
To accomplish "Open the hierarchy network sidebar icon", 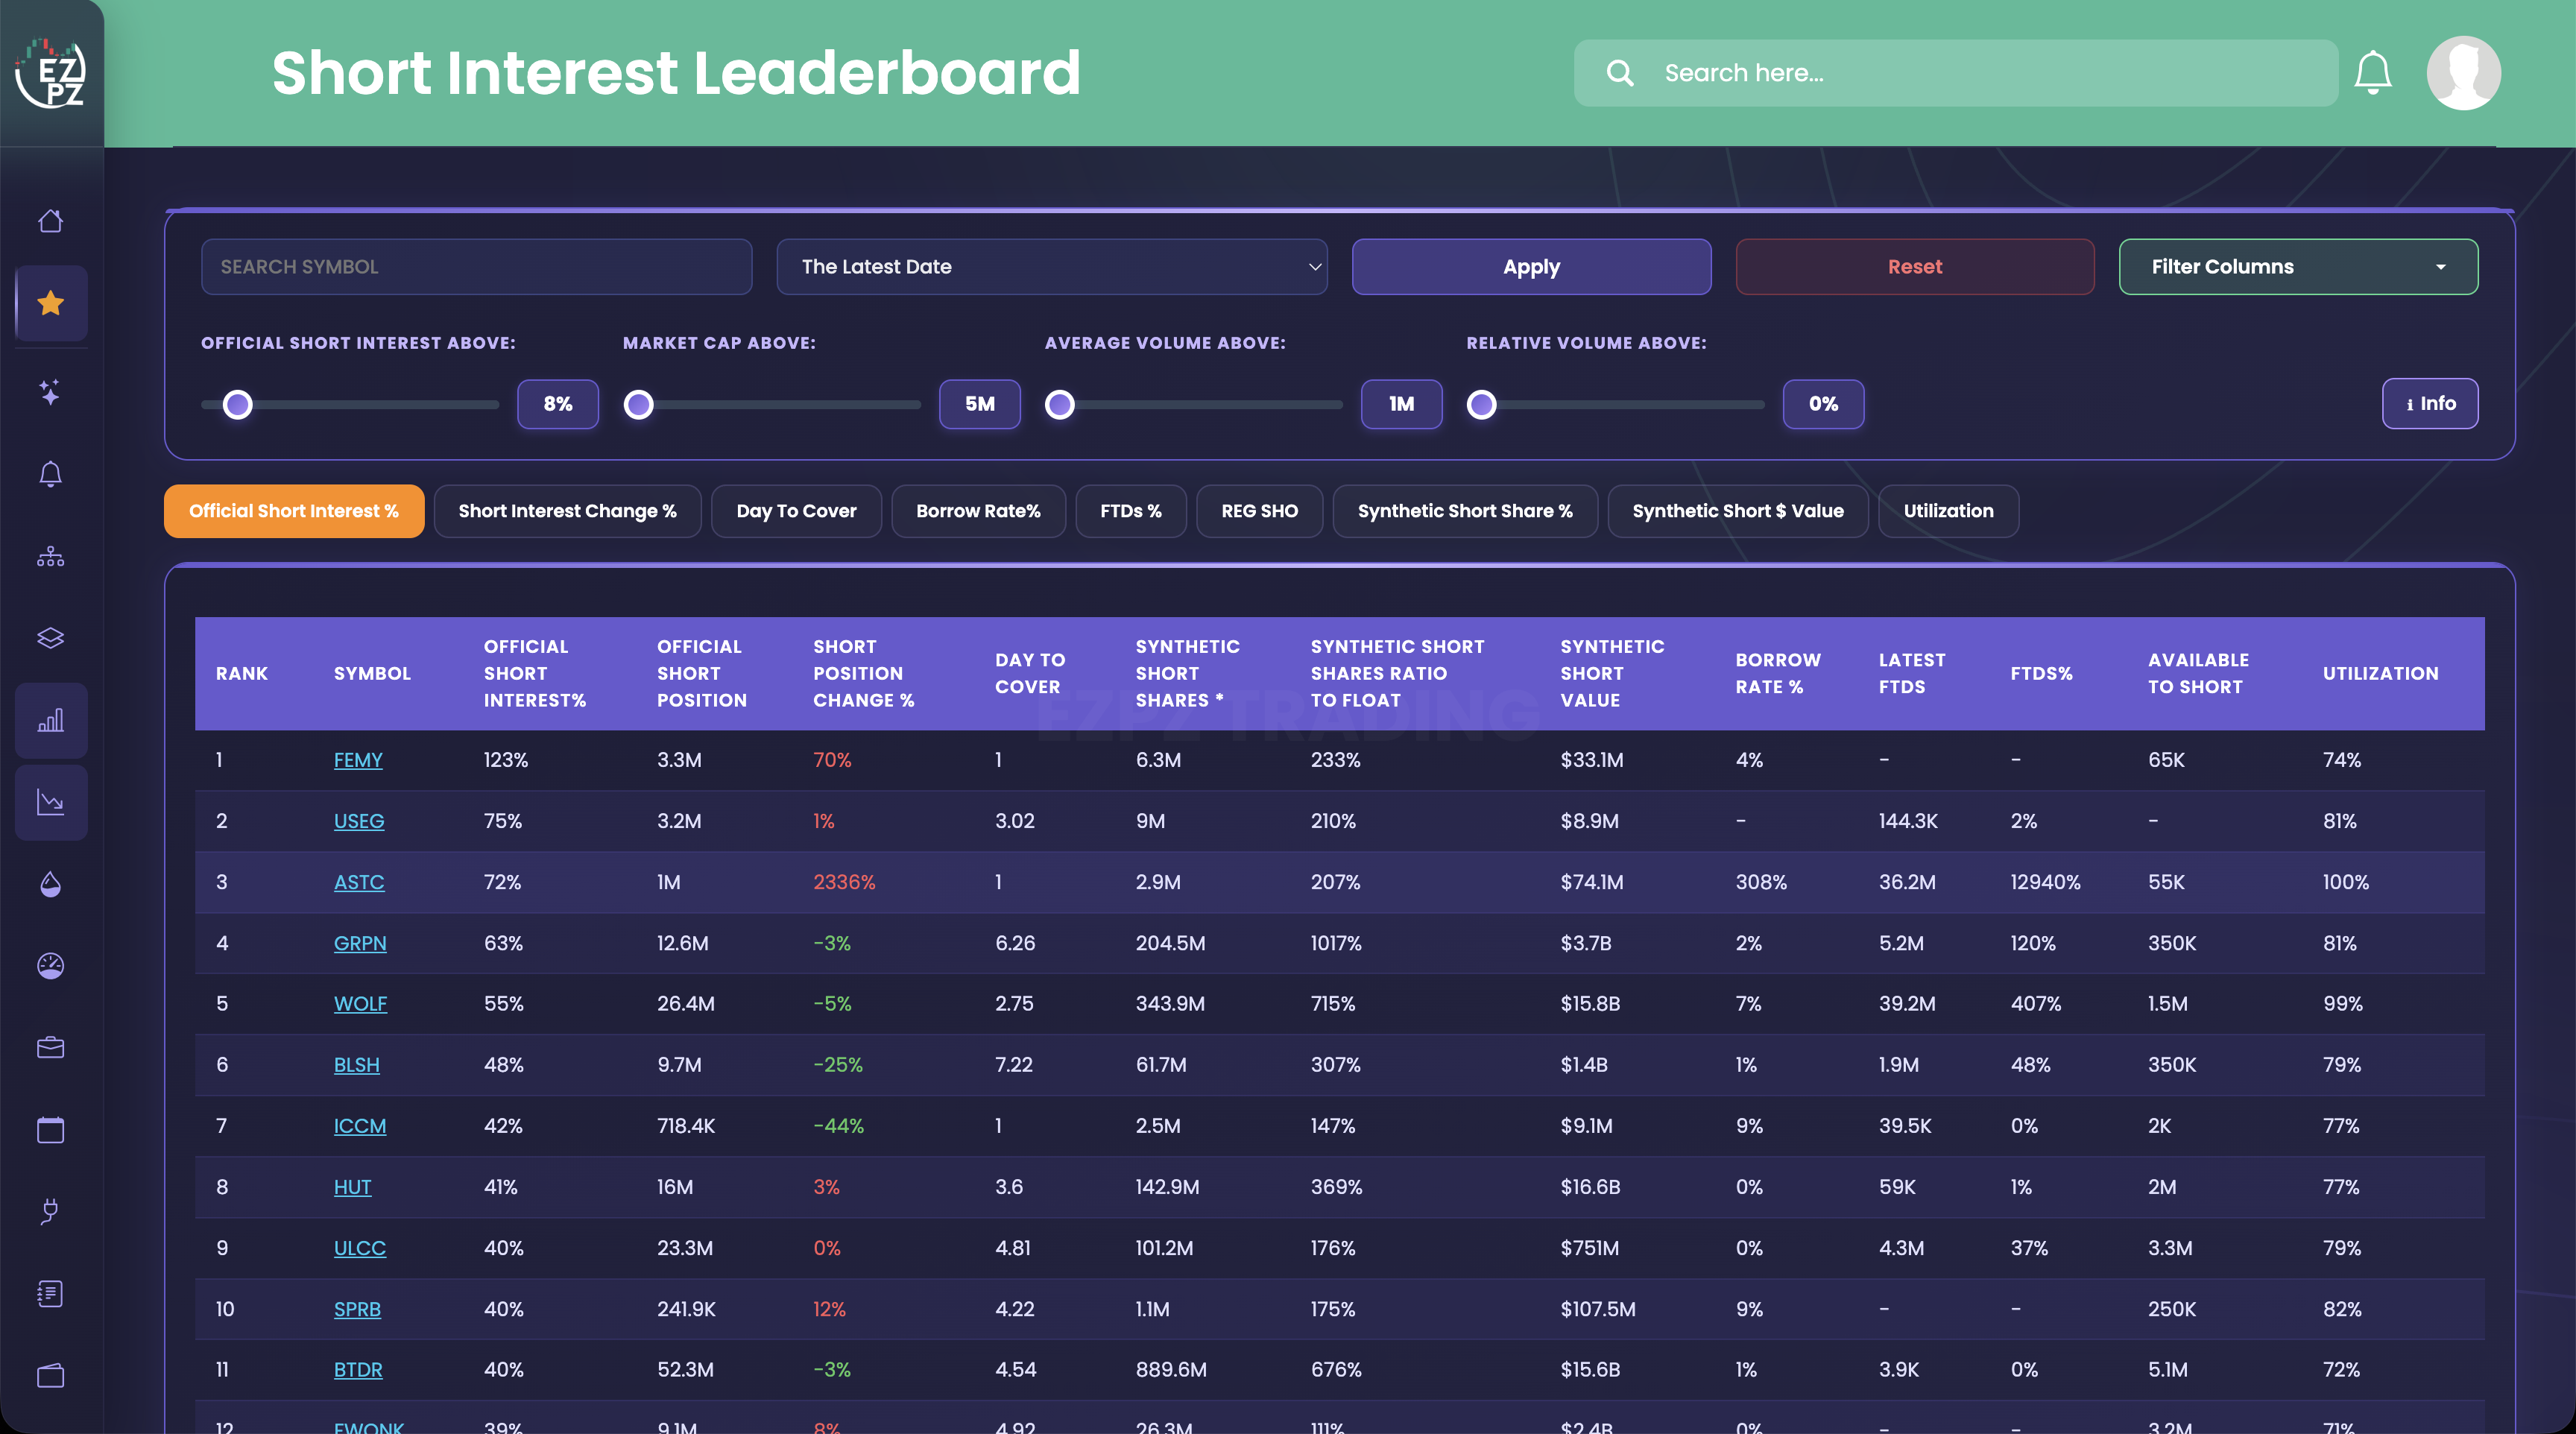I will [x=50, y=556].
